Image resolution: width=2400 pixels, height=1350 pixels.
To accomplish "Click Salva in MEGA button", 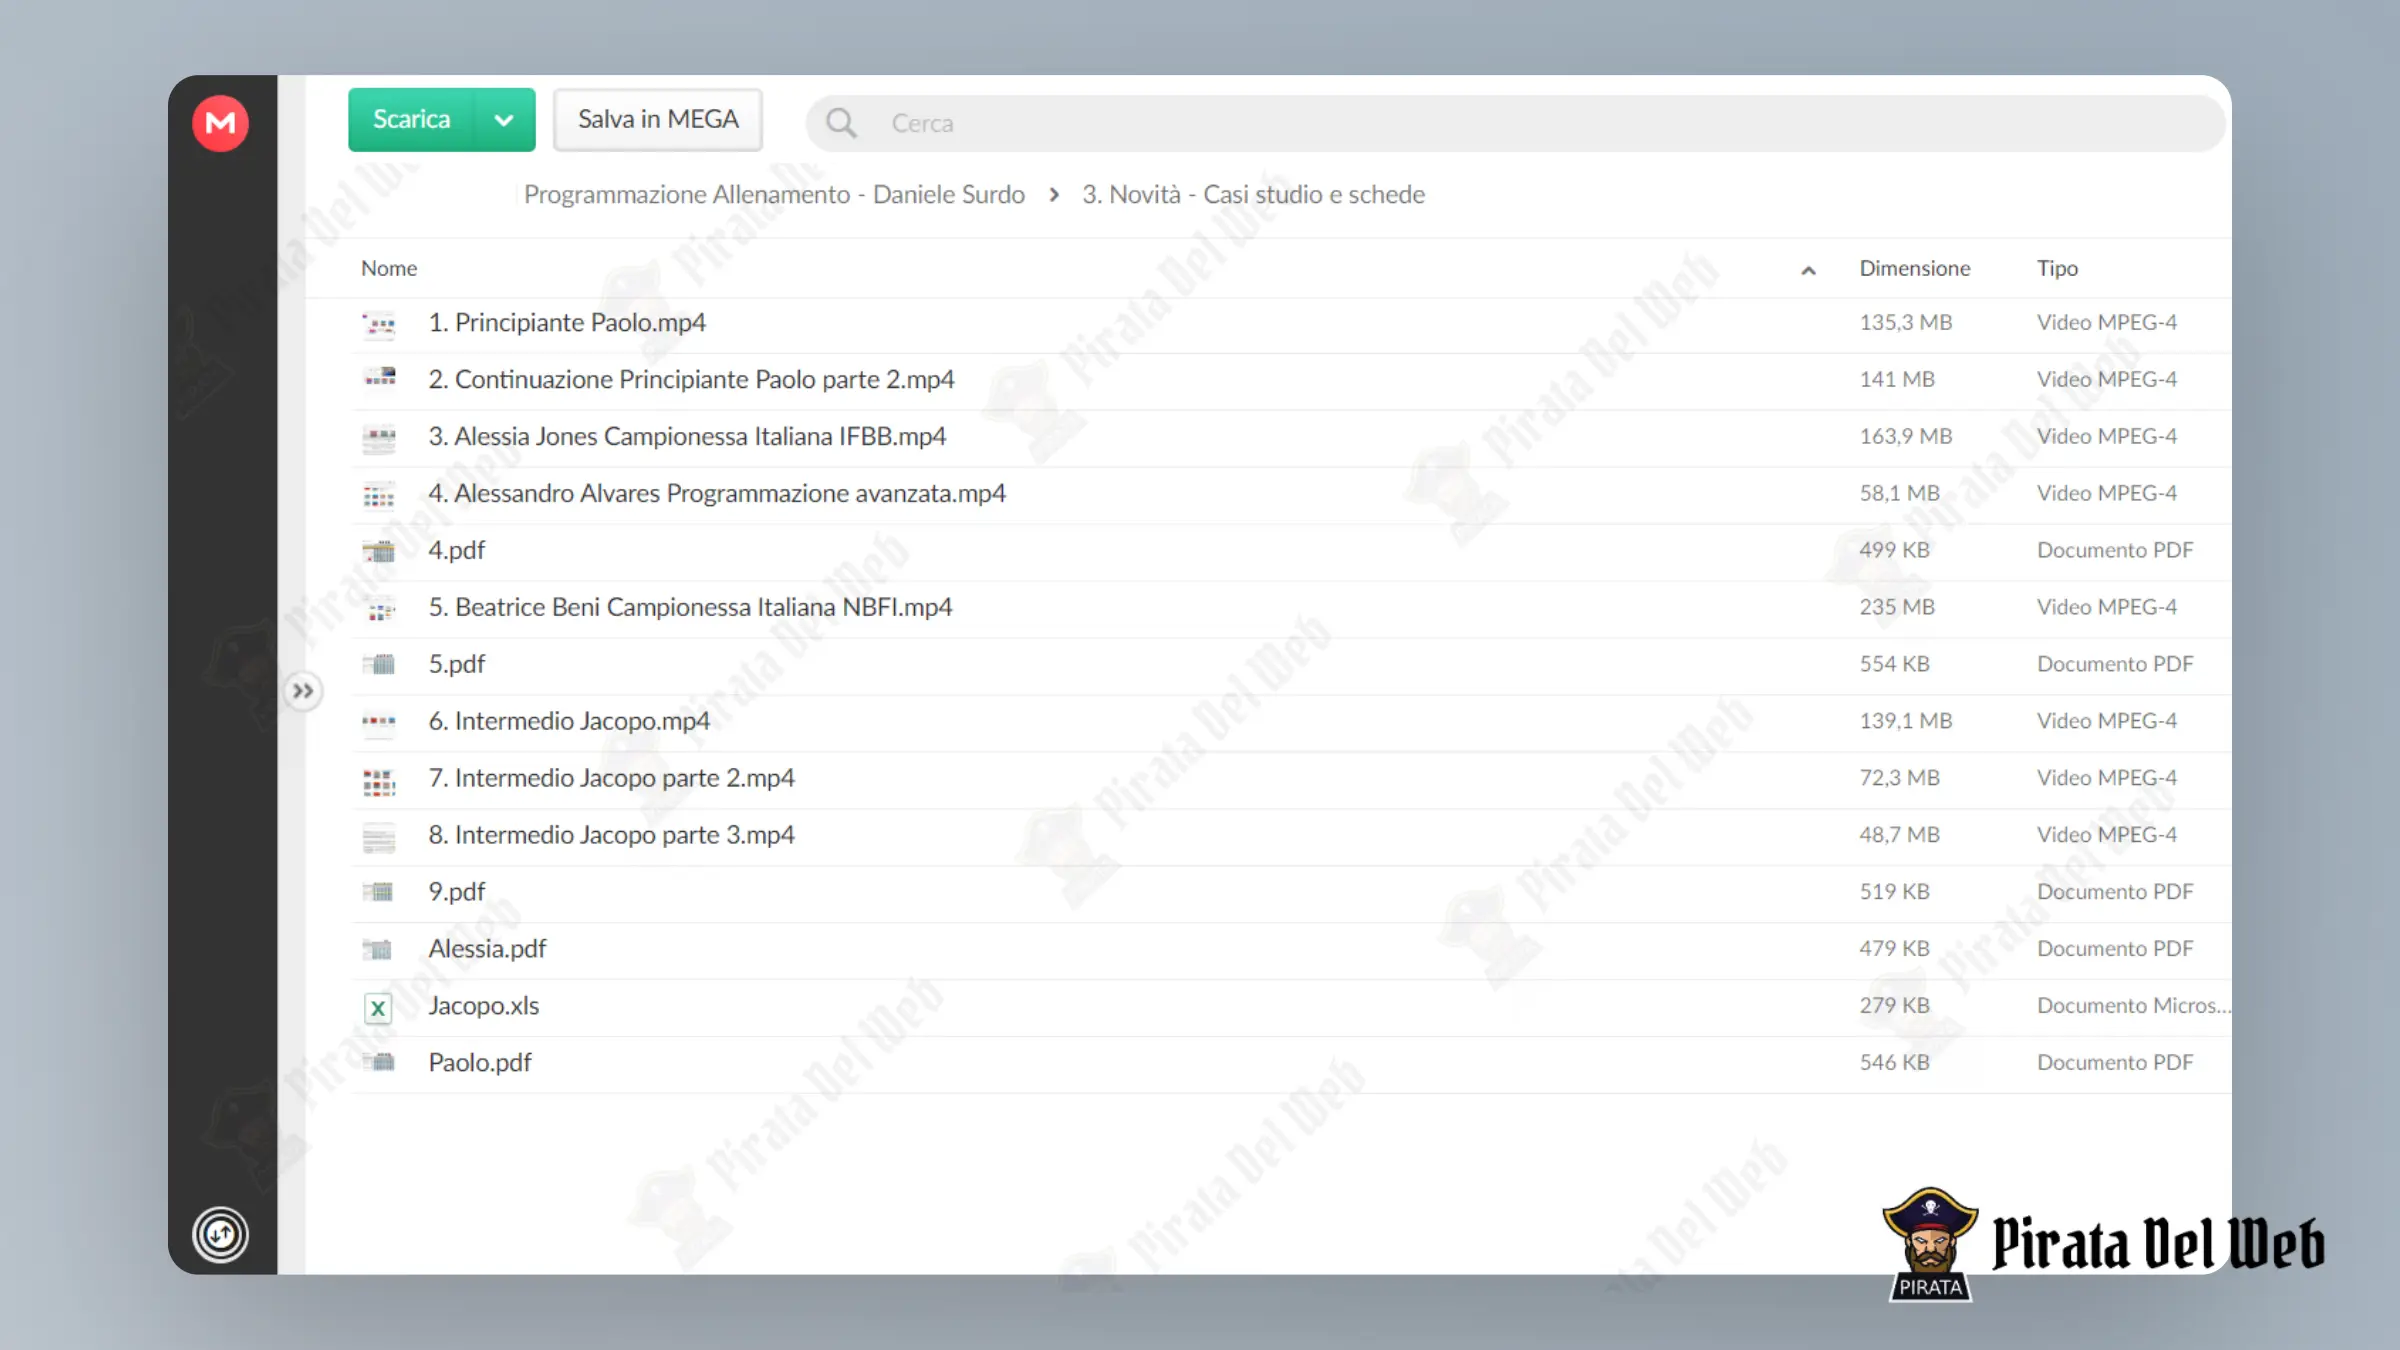I will [658, 120].
